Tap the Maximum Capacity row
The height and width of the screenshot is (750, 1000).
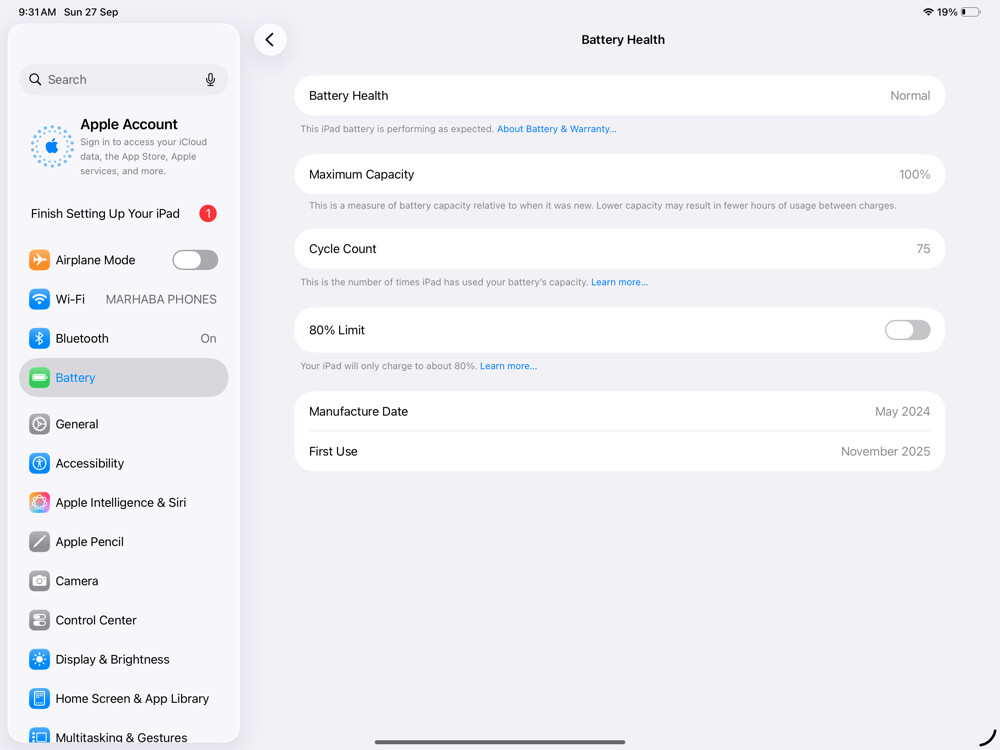tap(619, 174)
